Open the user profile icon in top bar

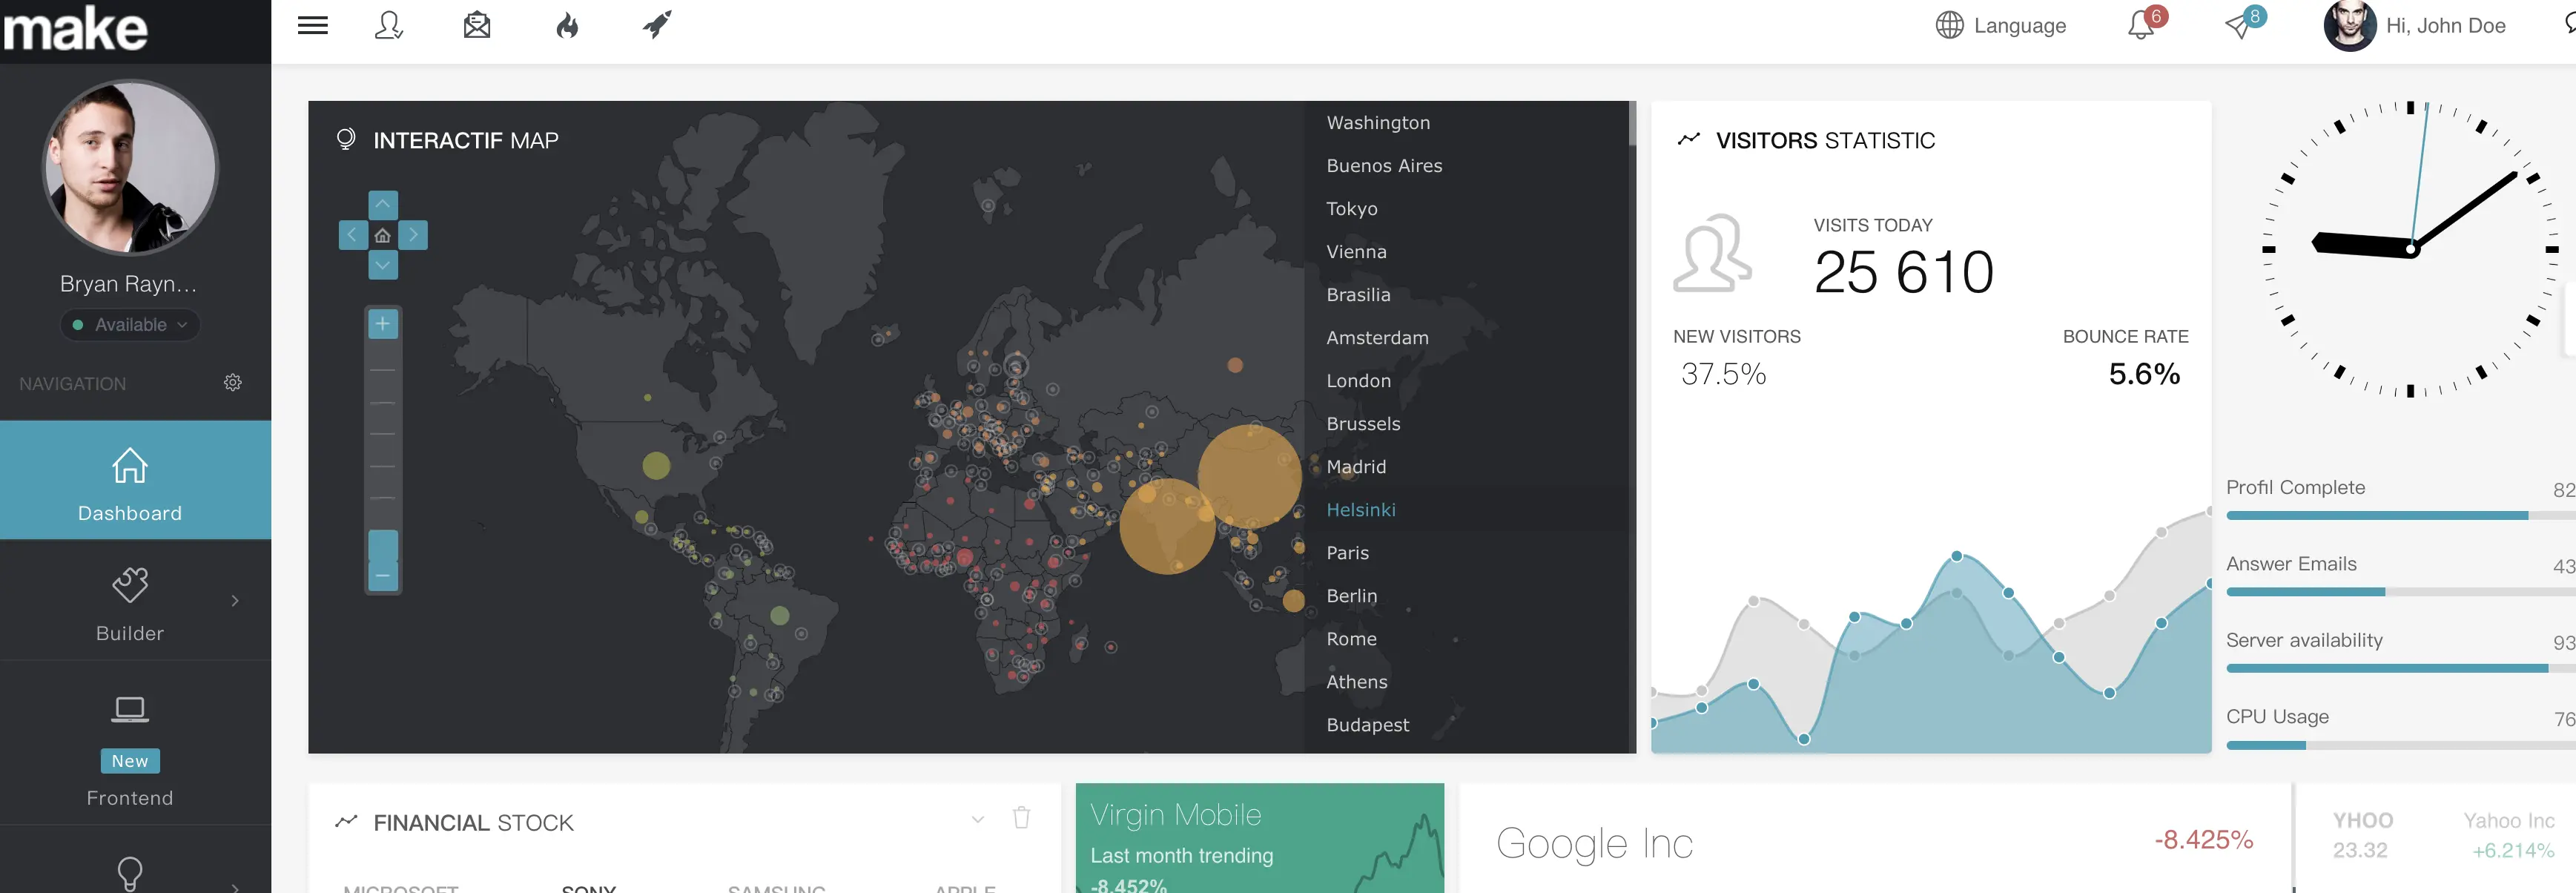(389, 26)
